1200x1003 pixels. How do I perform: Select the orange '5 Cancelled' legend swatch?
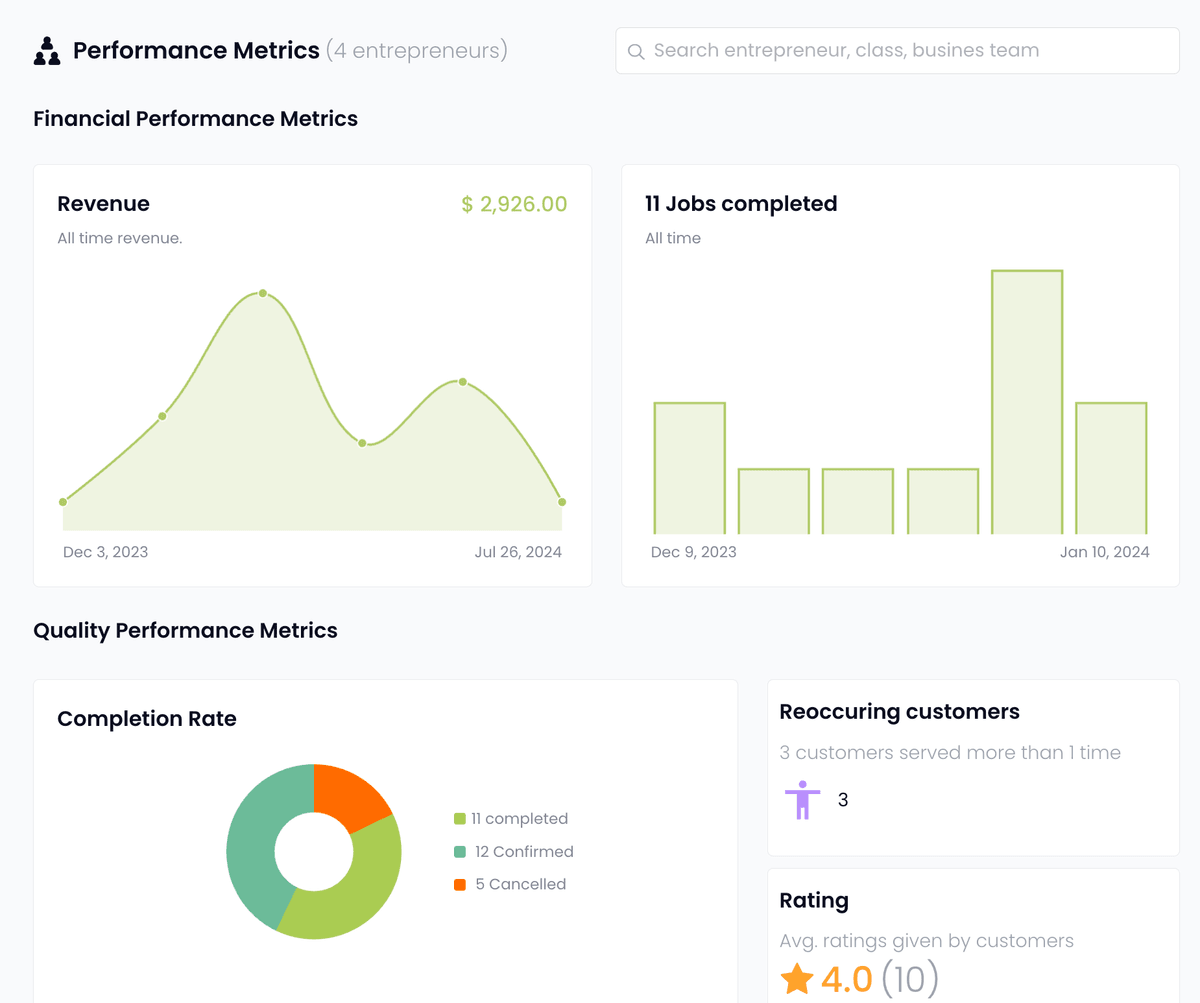(460, 884)
